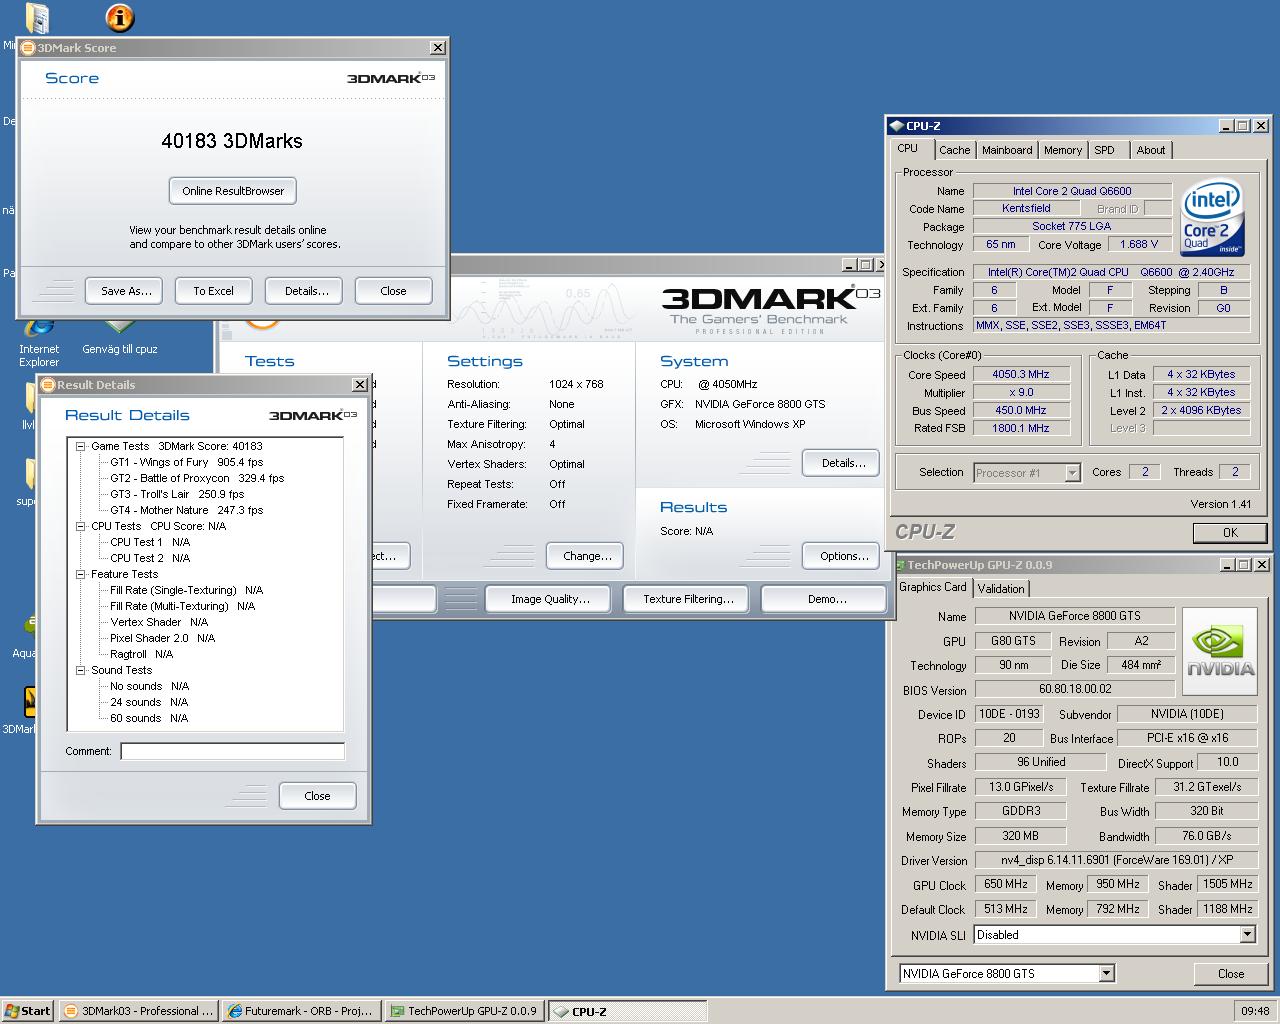This screenshot has width=1280, height=1024.
Task: Click the Intel Core 2 Quad logo
Action: point(1212,218)
